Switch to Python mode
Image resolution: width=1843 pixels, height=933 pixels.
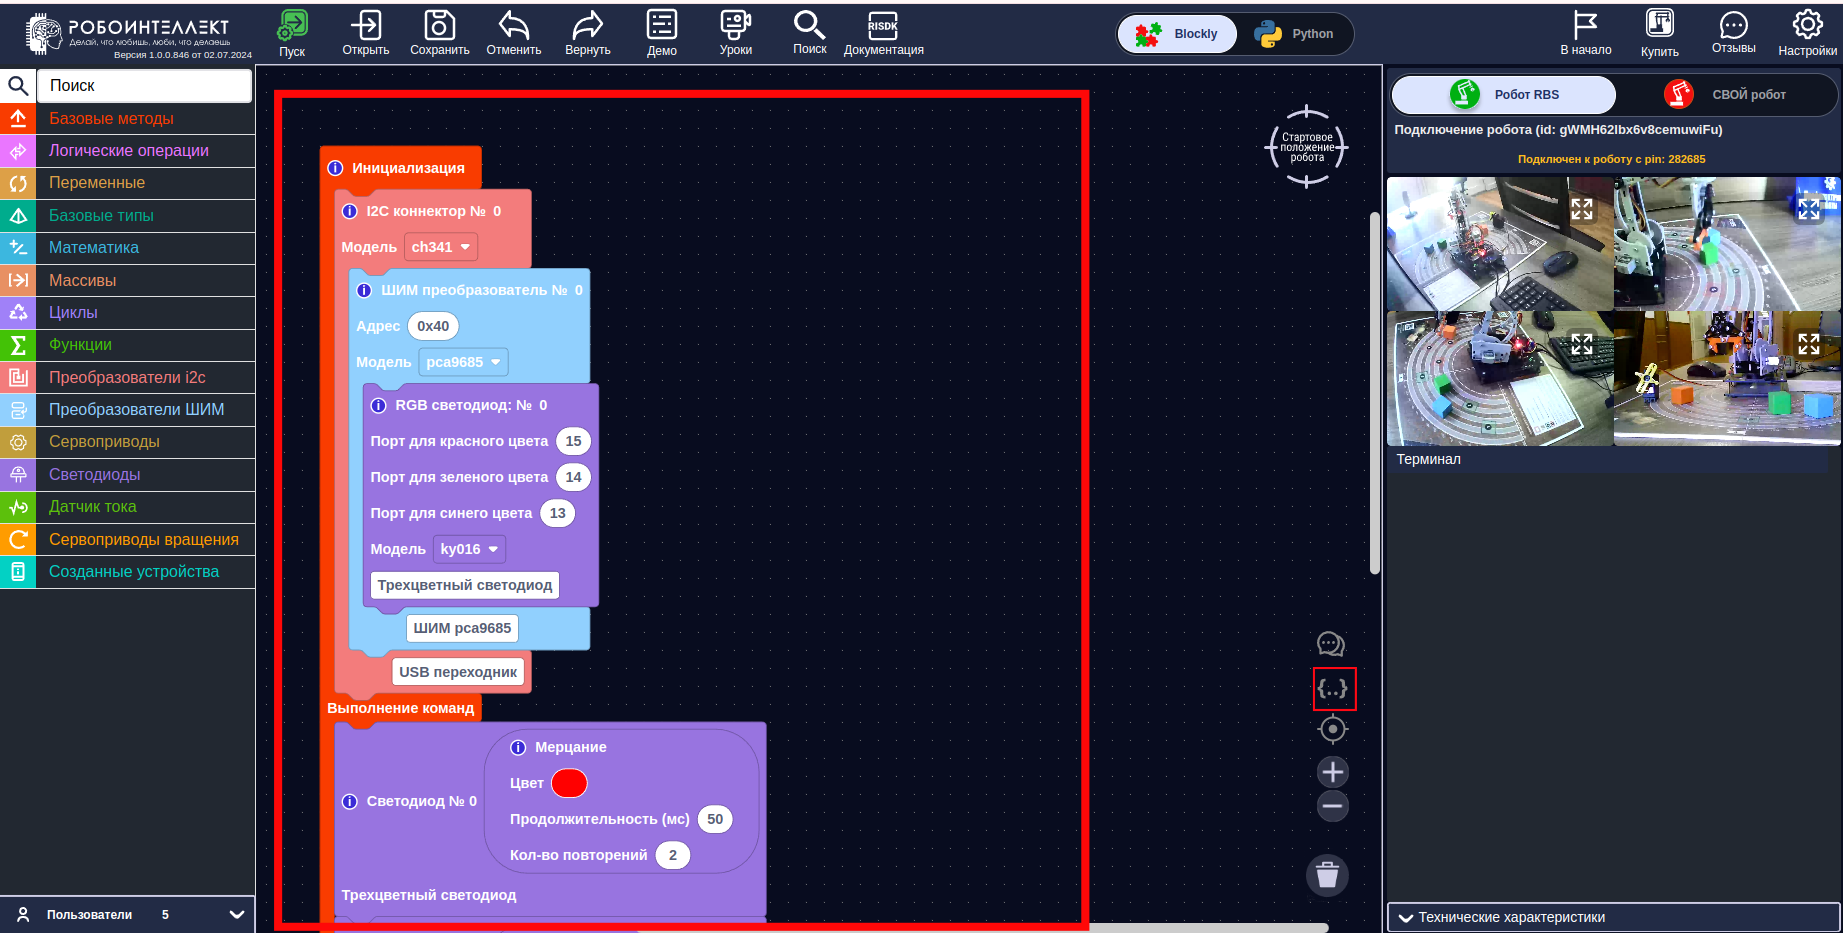pos(1294,34)
